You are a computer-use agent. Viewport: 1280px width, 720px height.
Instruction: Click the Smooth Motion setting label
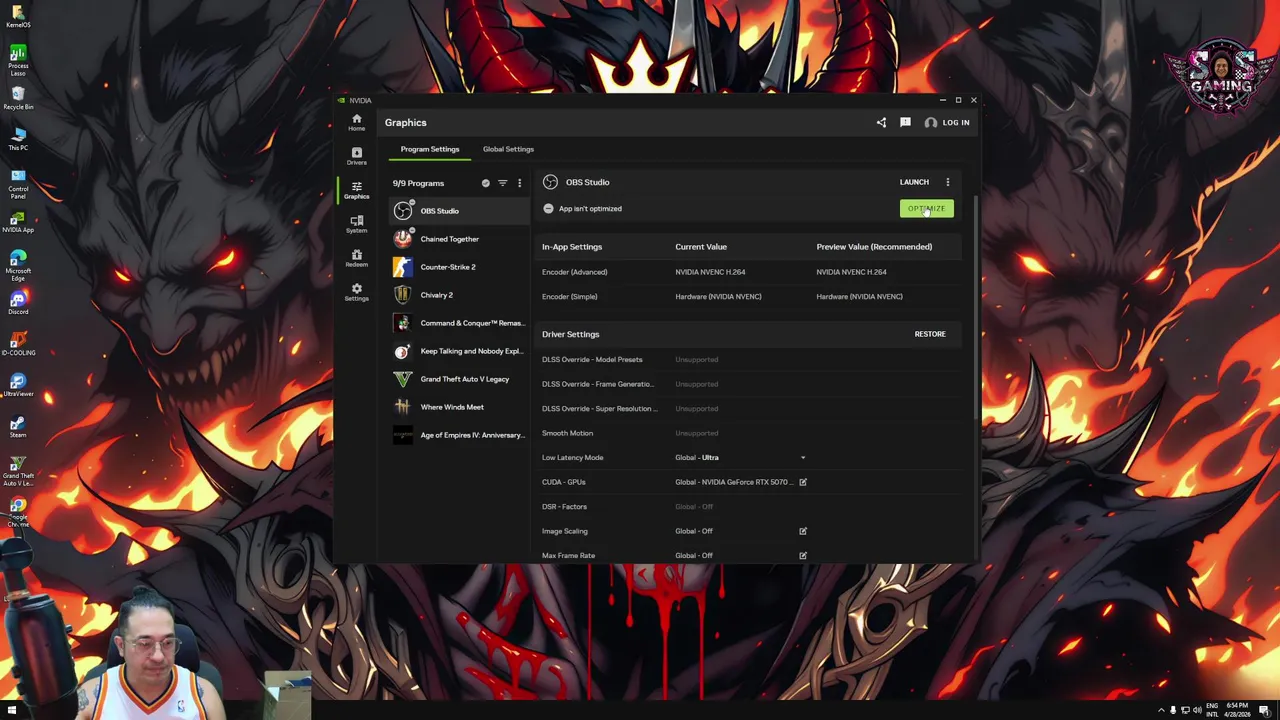click(567, 433)
